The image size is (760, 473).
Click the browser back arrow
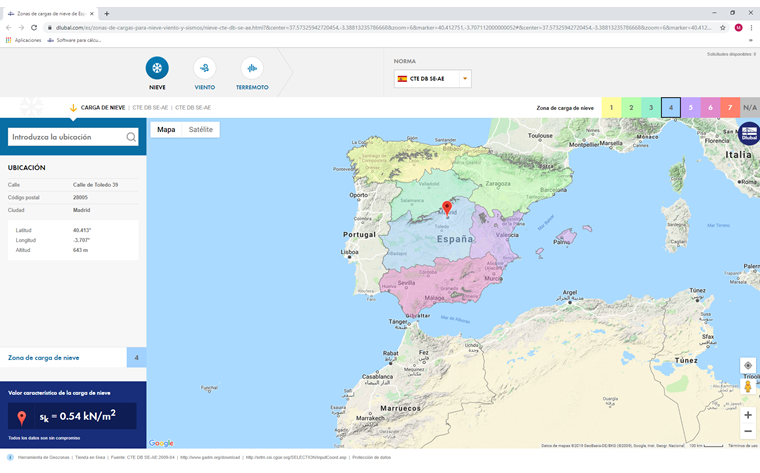[9, 28]
